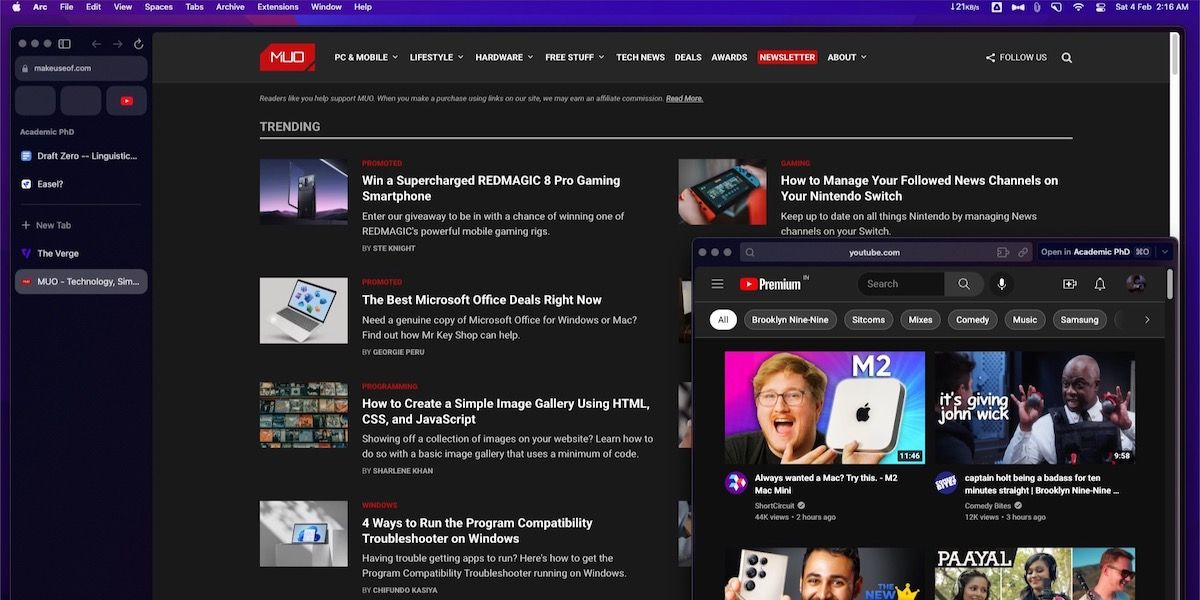Go back using the back arrow
Viewport: 1200px width, 600px height.
[96, 44]
